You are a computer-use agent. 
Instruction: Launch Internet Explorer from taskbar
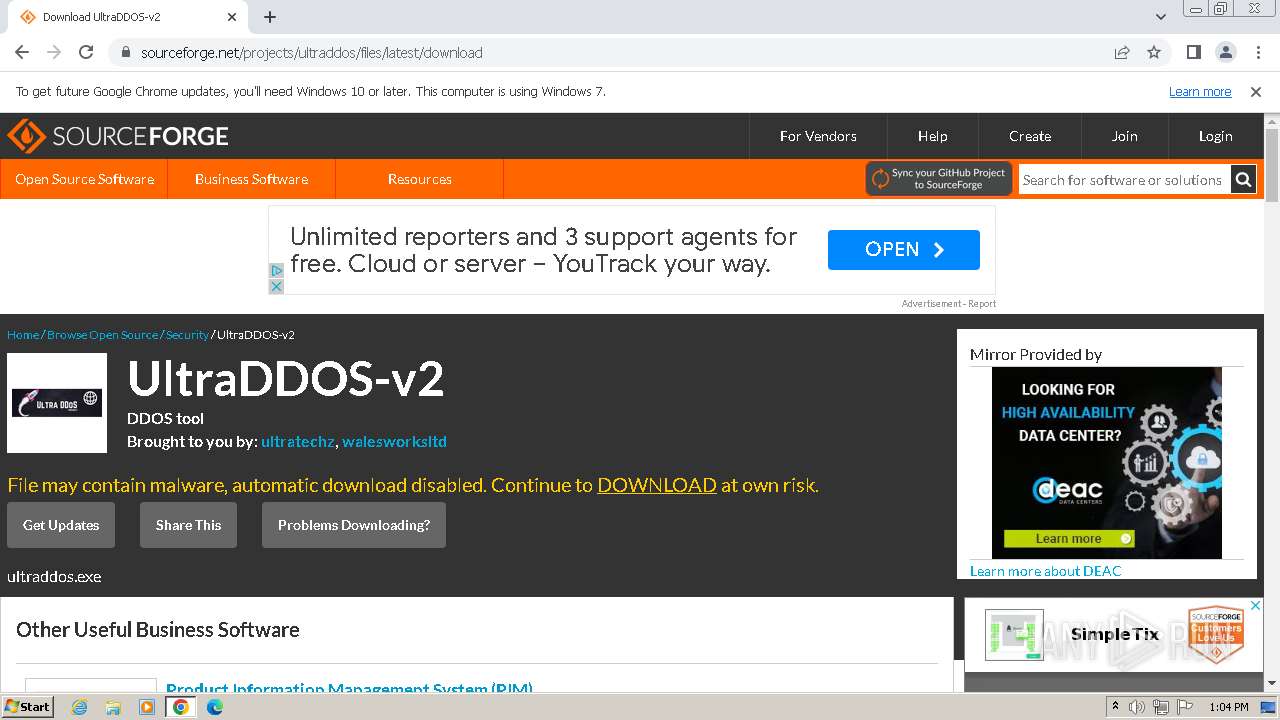80,707
